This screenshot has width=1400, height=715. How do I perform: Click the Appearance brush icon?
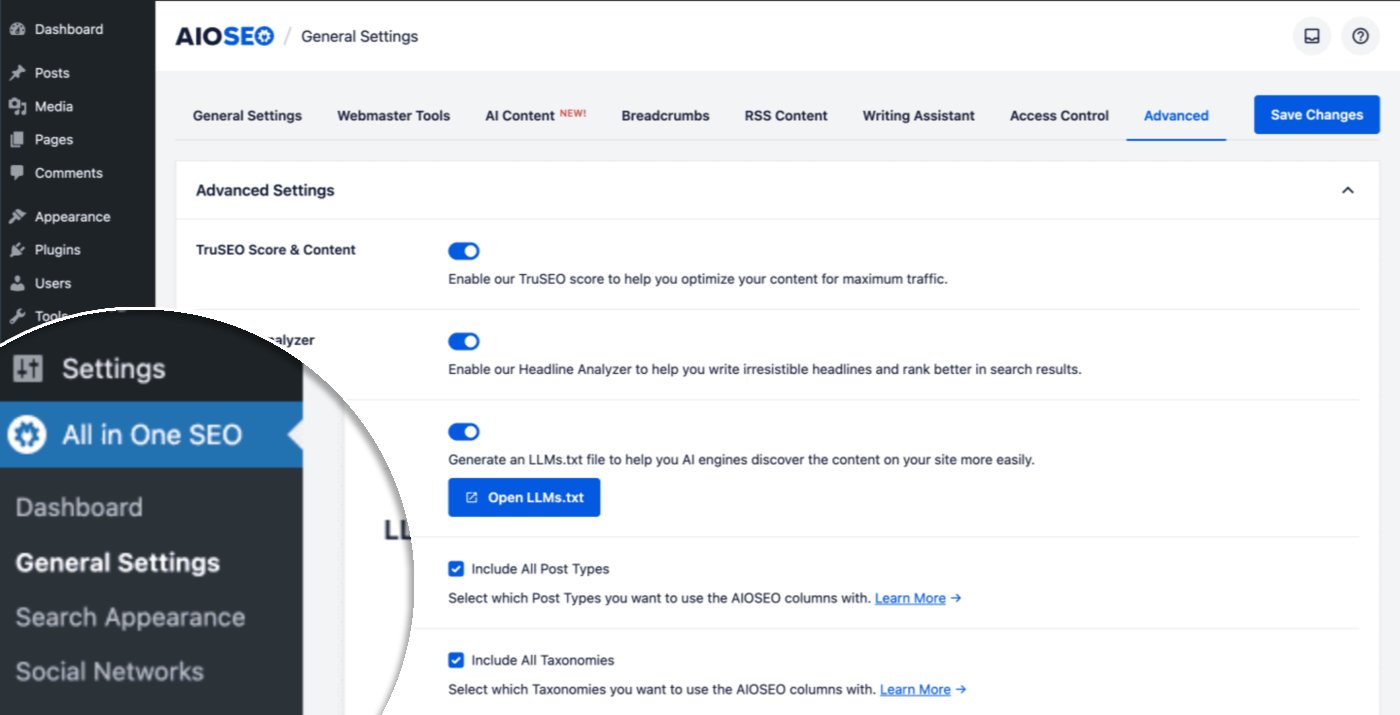17,216
